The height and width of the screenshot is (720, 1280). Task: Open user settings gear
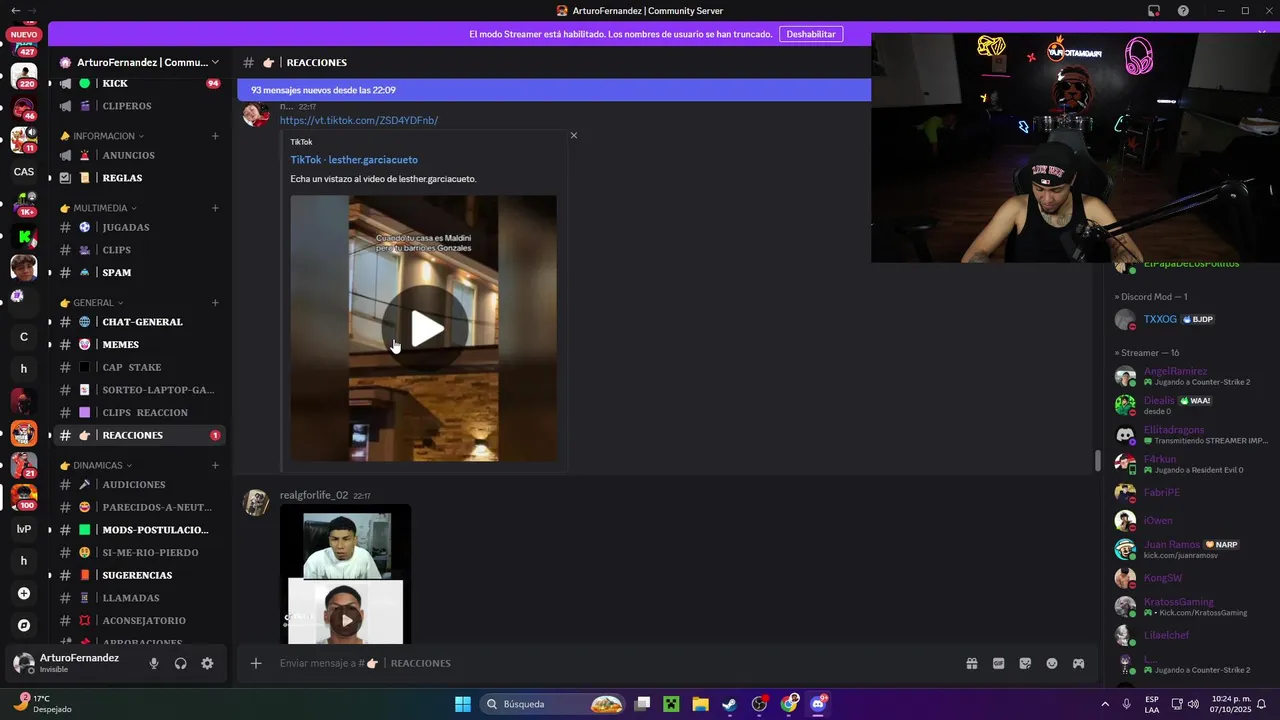click(207, 663)
